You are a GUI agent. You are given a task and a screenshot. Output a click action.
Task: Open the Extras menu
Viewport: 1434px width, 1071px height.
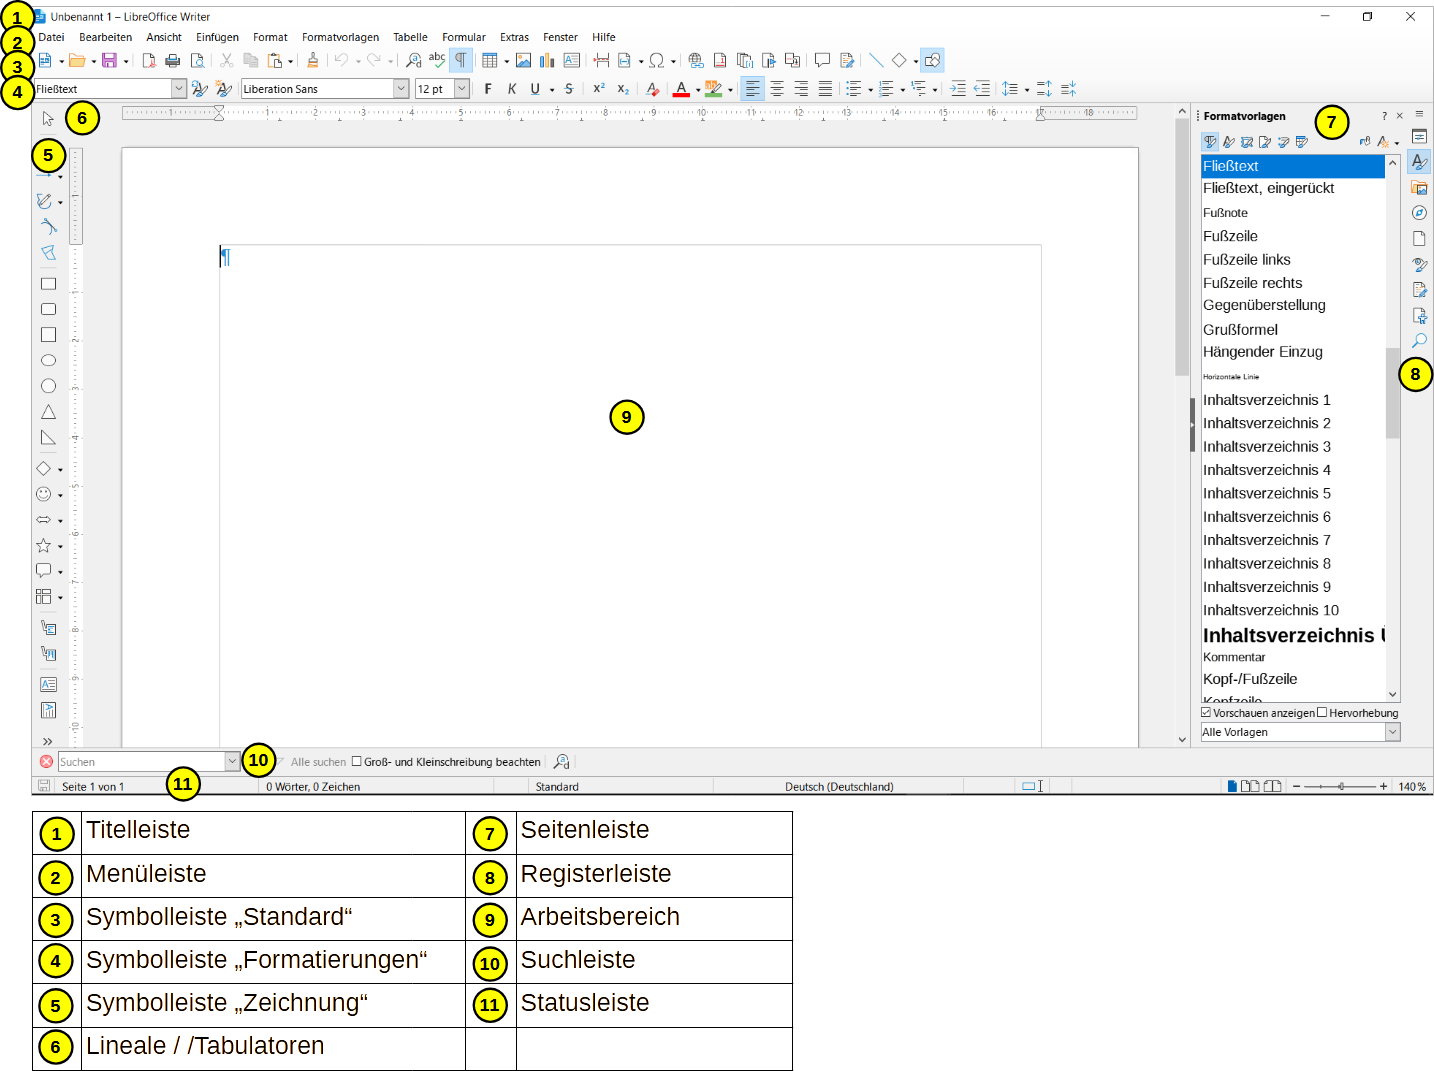click(x=514, y=37)
